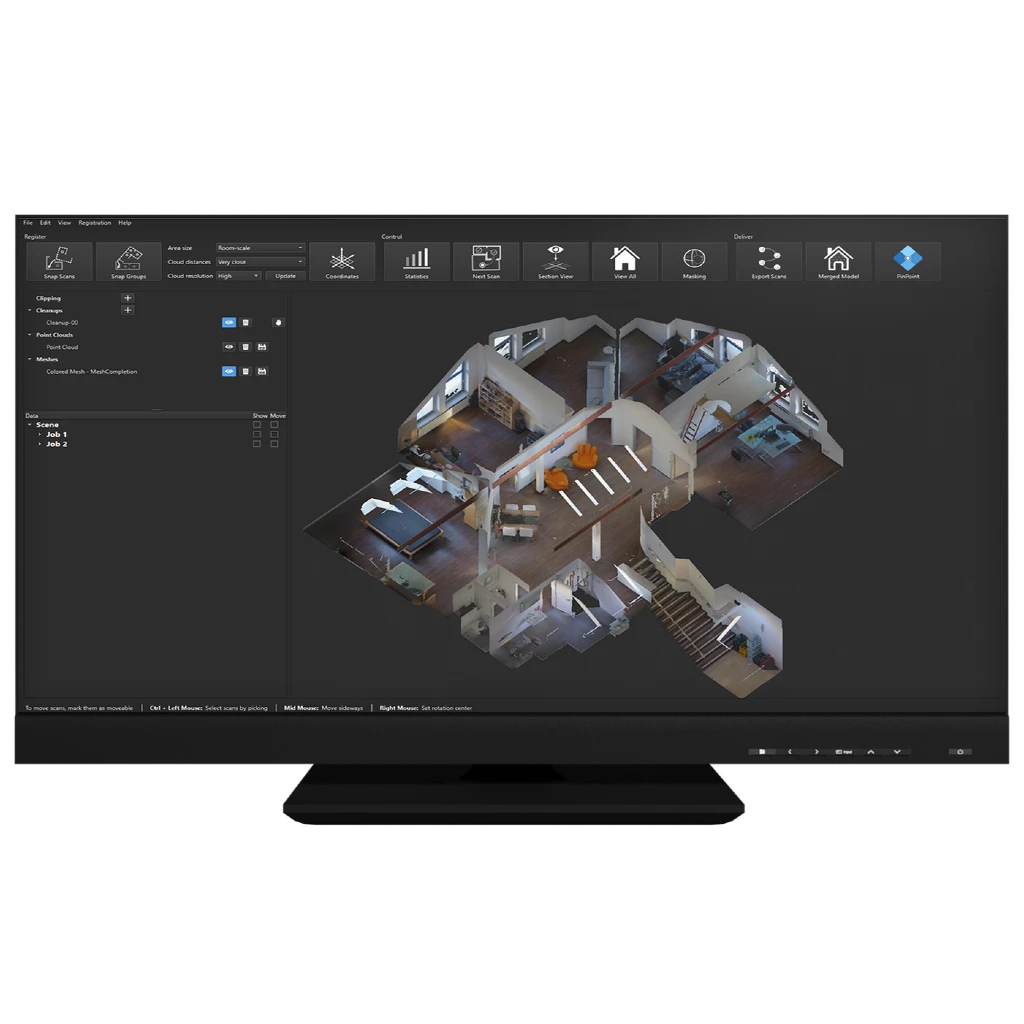Check the Show box for Job 1
The image size is (1024, 1024).
(x=257, y=434)
